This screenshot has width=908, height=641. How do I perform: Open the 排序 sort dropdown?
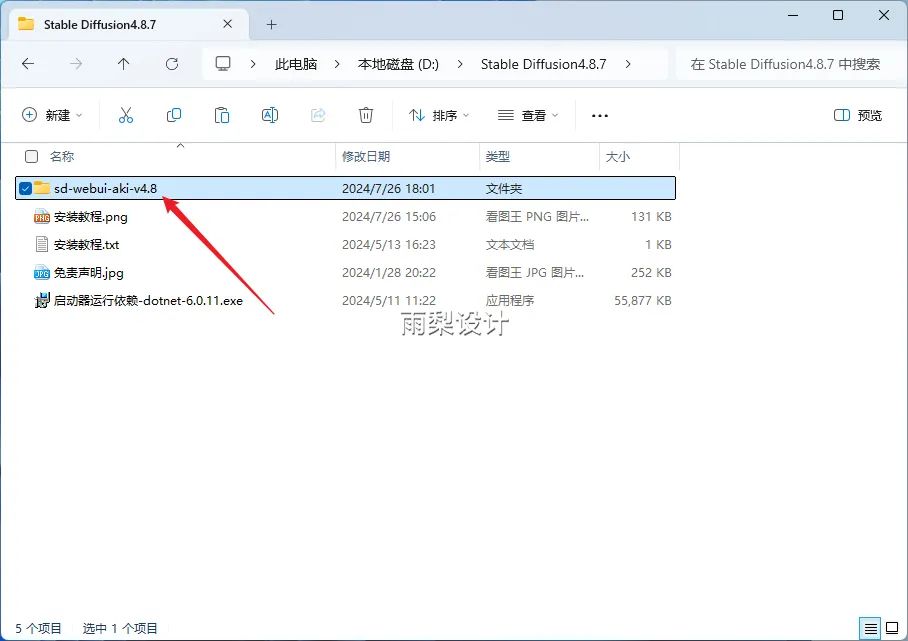[439, 115]
